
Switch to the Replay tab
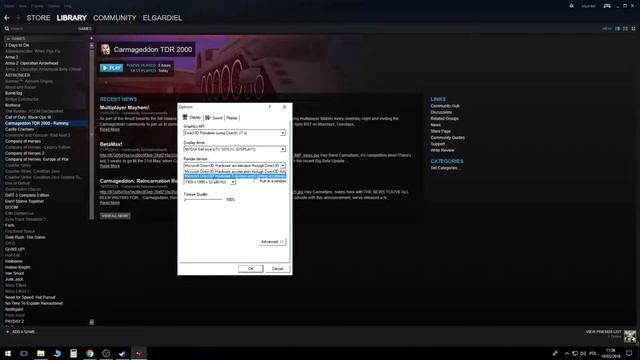(232, 118)
